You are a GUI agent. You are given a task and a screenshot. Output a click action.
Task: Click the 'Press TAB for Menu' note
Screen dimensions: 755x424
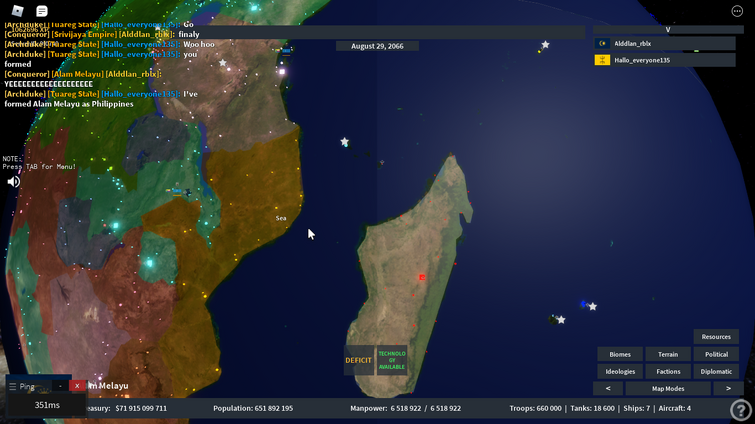(x=39, y=167)
